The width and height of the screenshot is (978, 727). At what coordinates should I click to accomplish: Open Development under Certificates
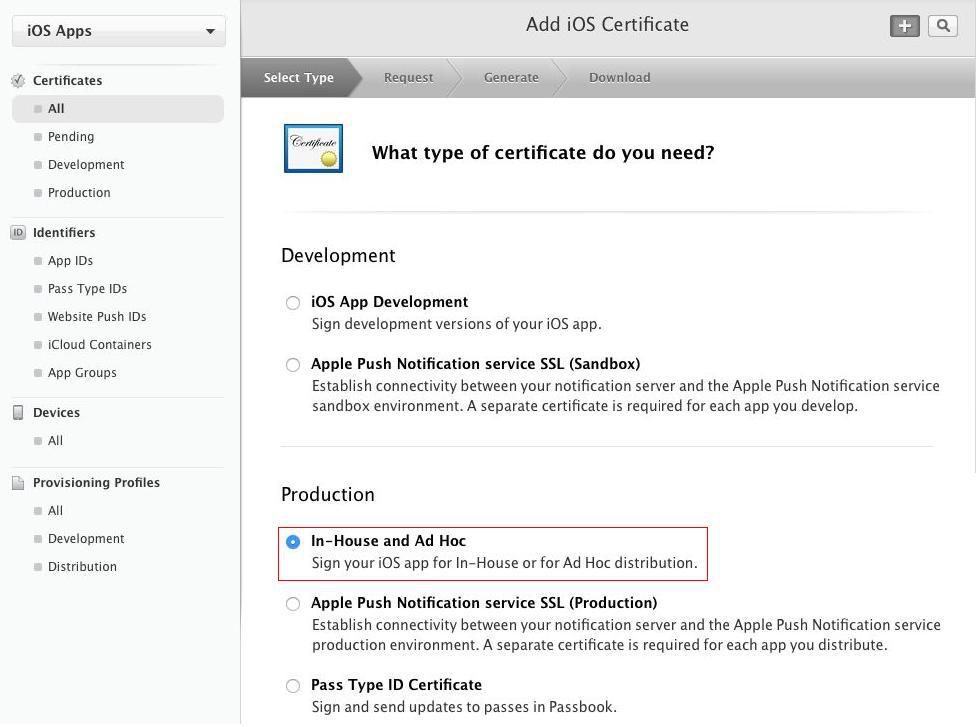coord(86,165)
